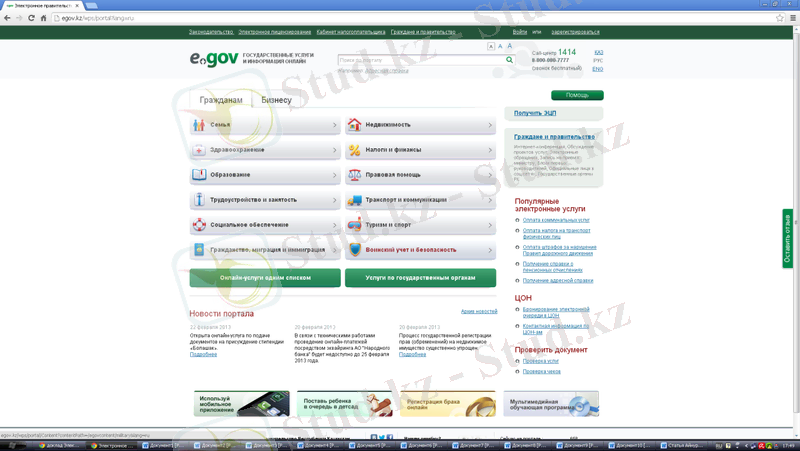
Task: Click the lifebuoy icon for Социальное обеспечение
Action: [199, 224]
